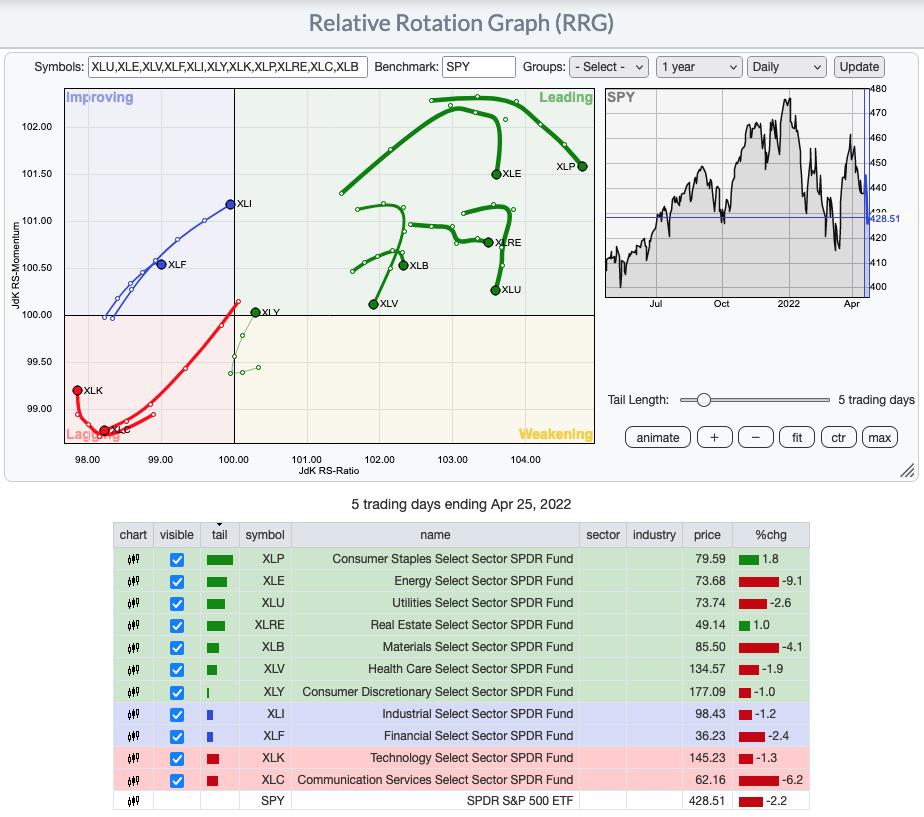Screen dimensions: 924x817
Task: Click the Update button
Action: click(x=859, y=67)
